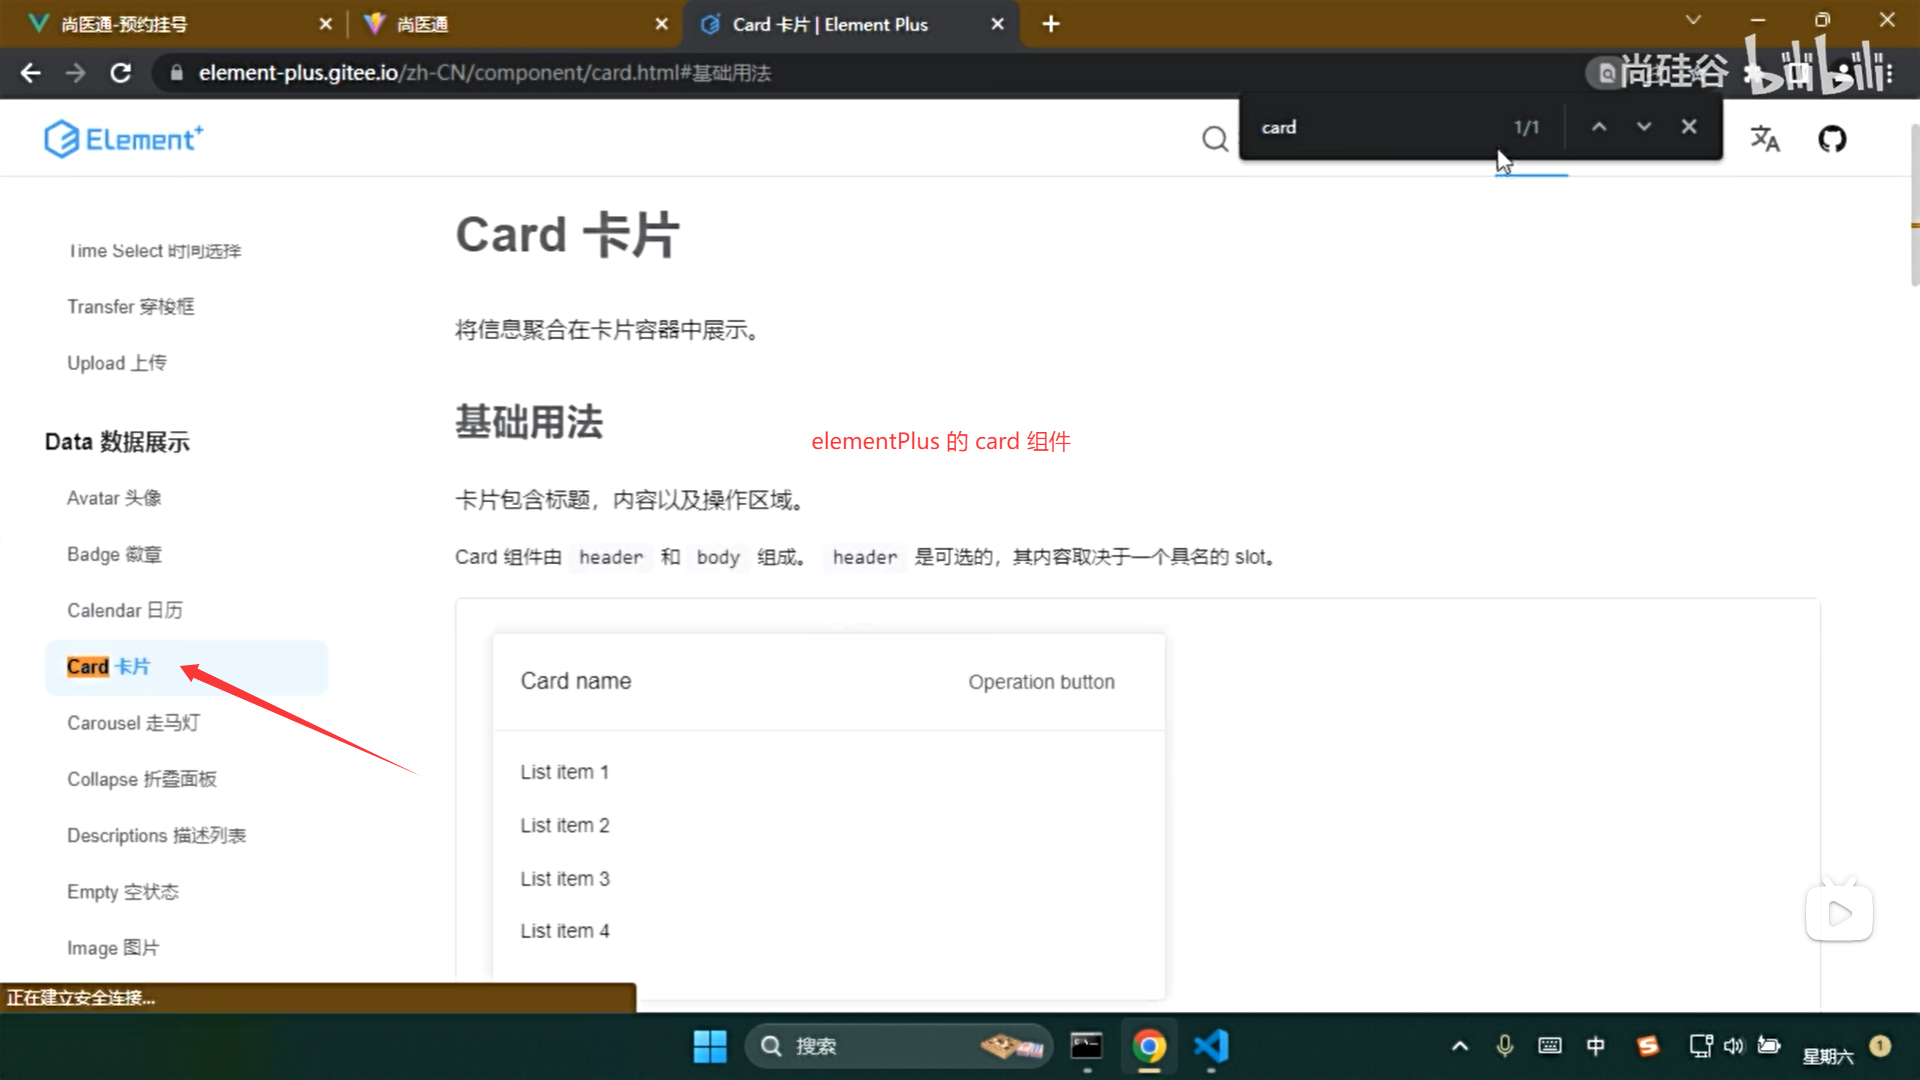Image resolution: width=1920 pixels, height=1080 pixels.
Task: Click next match arrow in find bar
Action: point(1643,126)
